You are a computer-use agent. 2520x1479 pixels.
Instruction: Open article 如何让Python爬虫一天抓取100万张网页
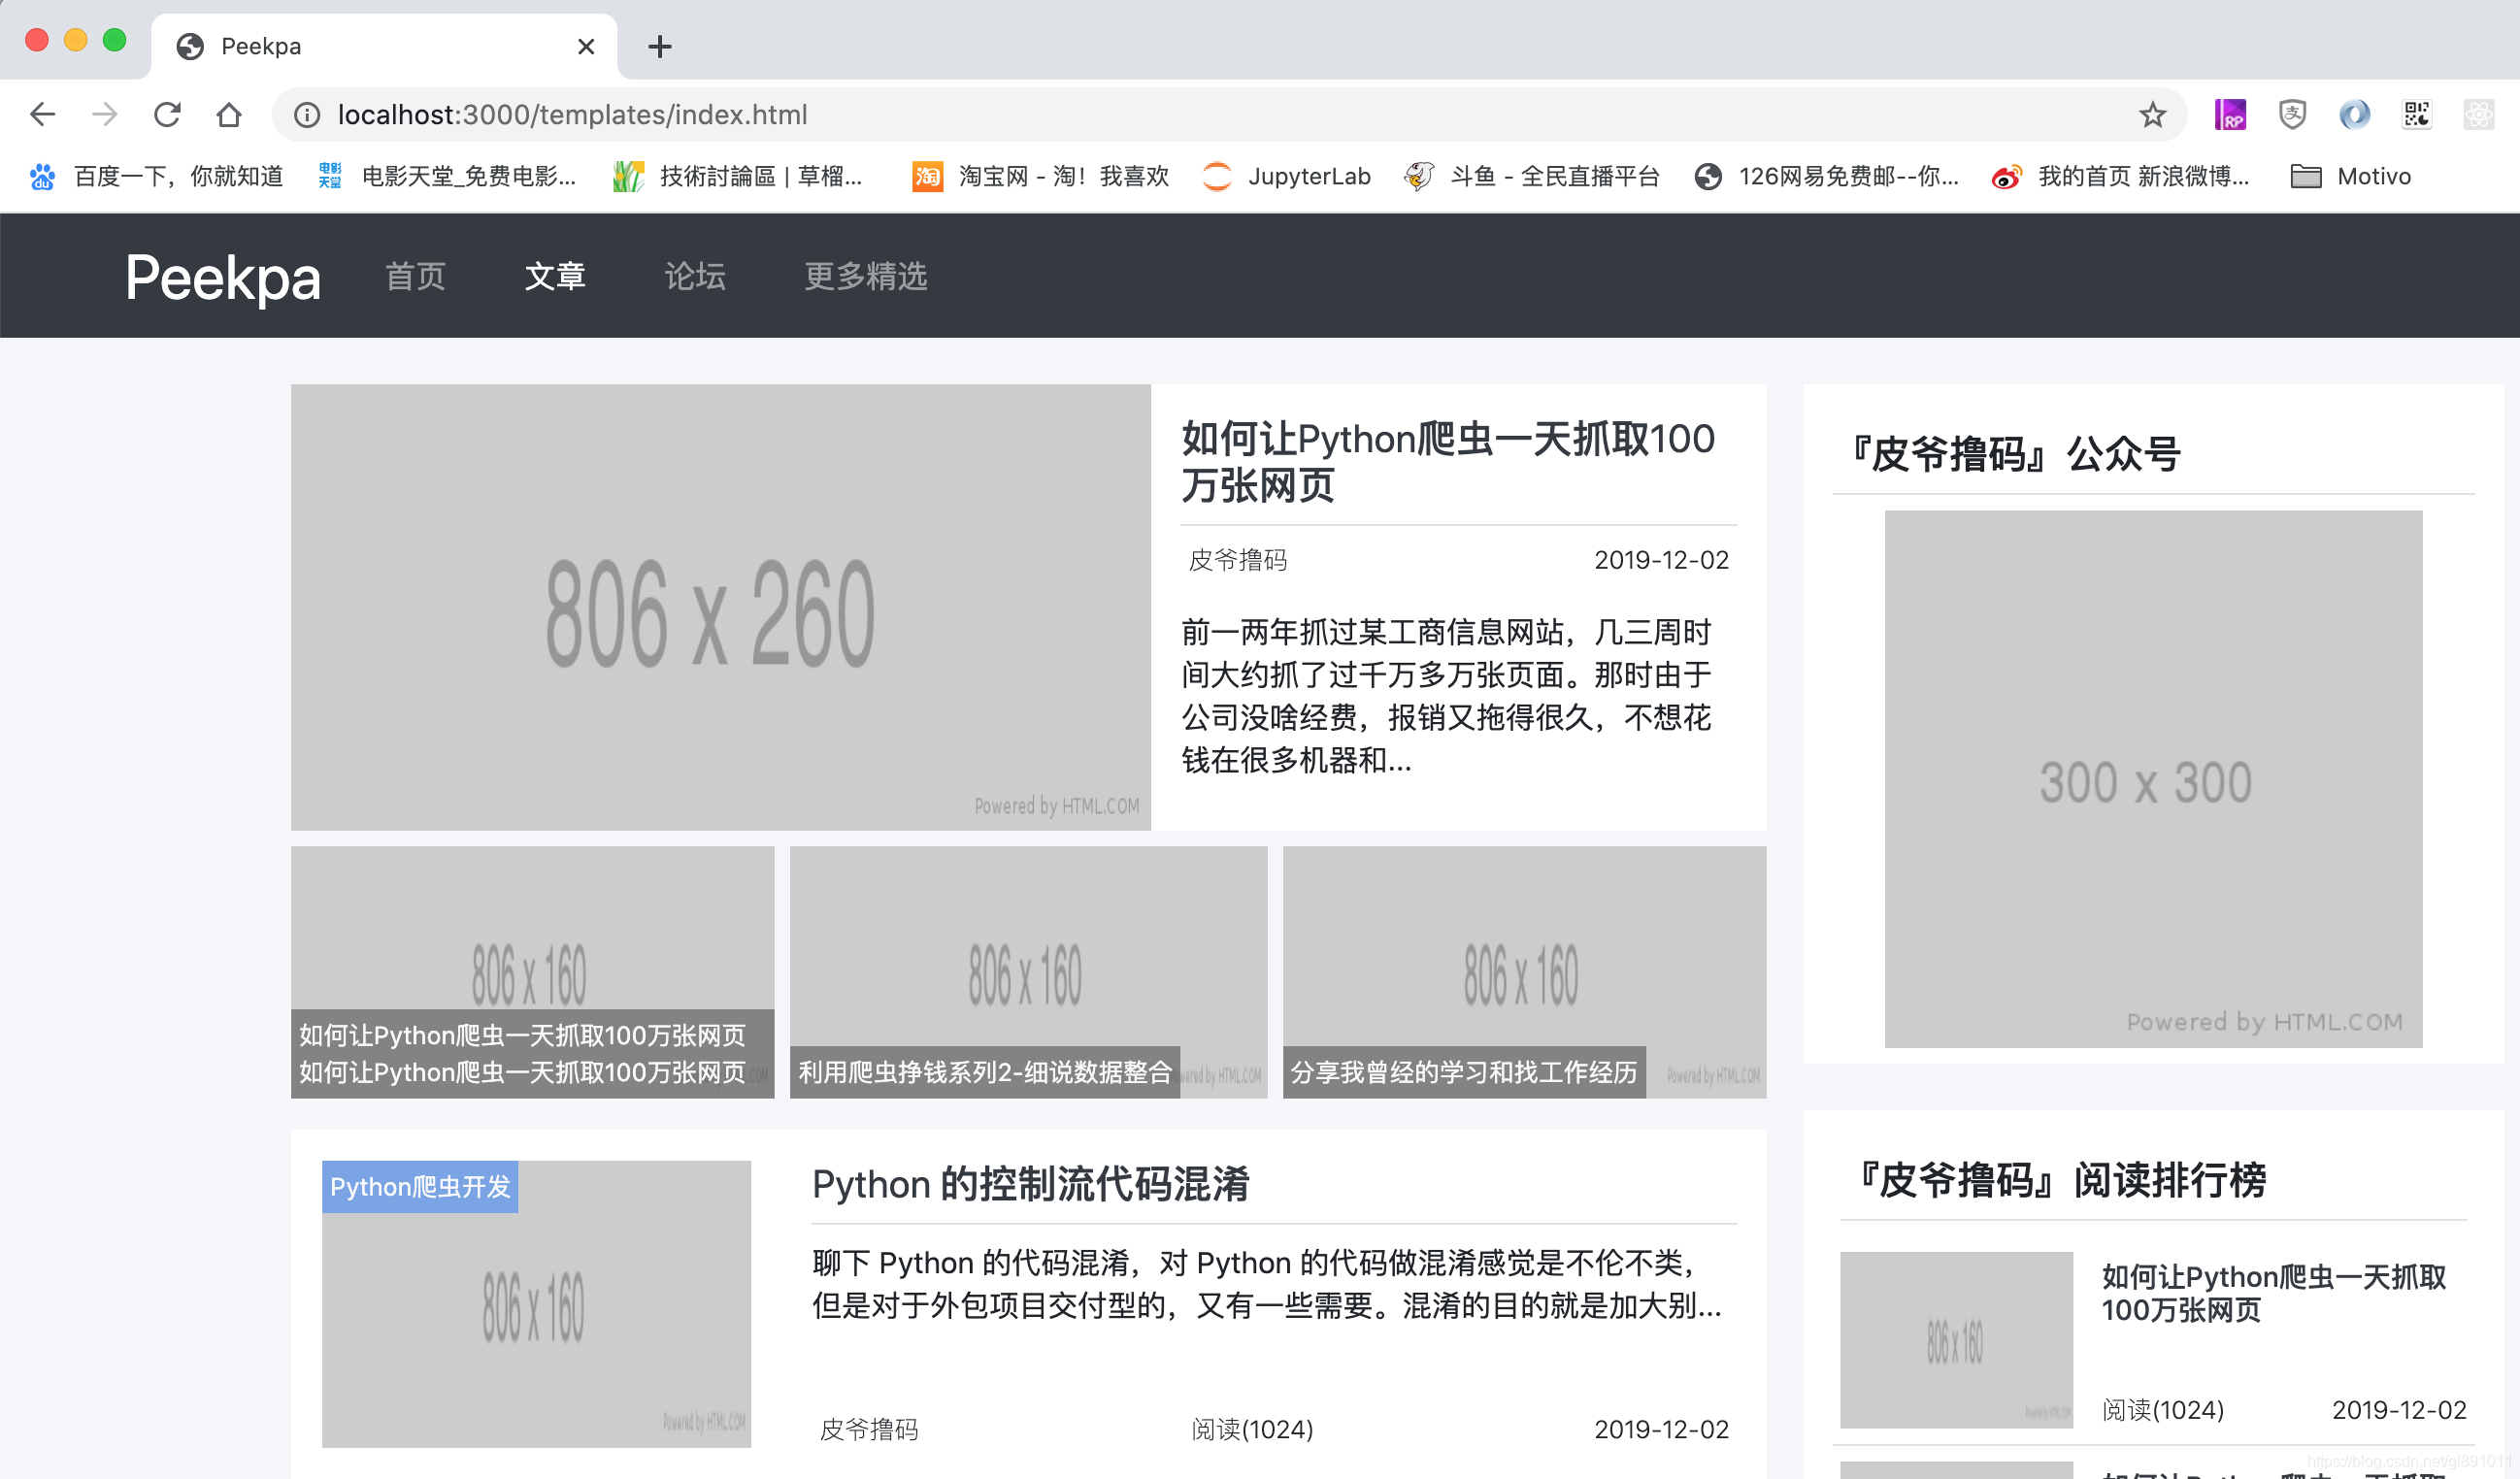pos(1447,463)
